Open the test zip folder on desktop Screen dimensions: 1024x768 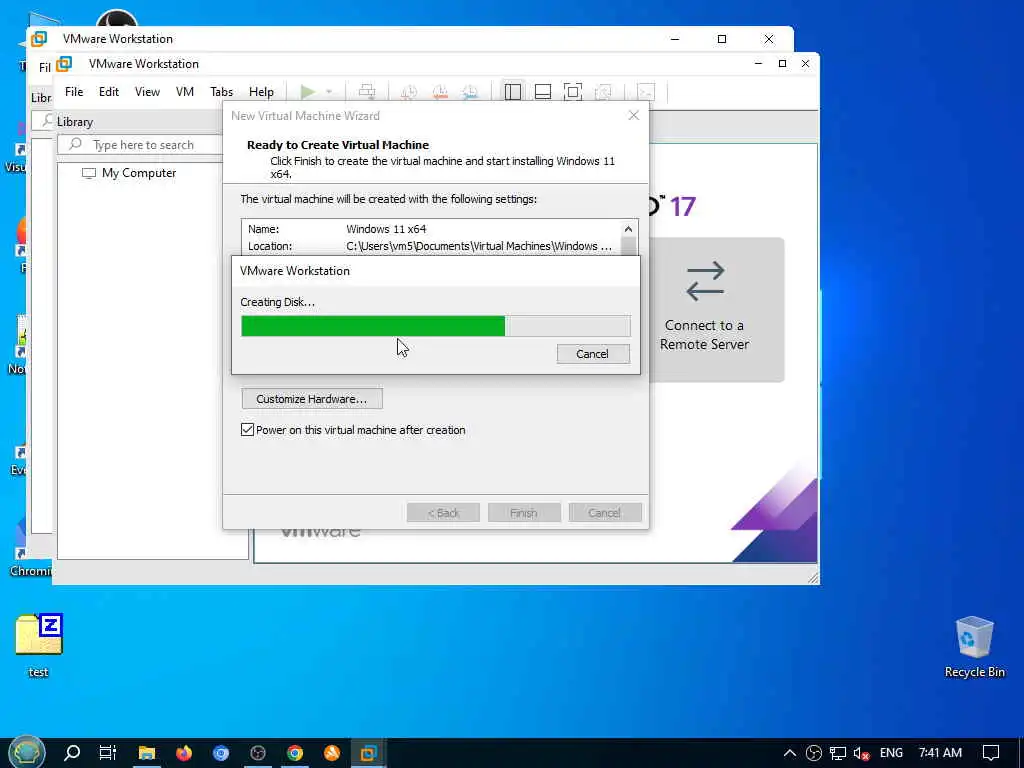click(39, 645)
